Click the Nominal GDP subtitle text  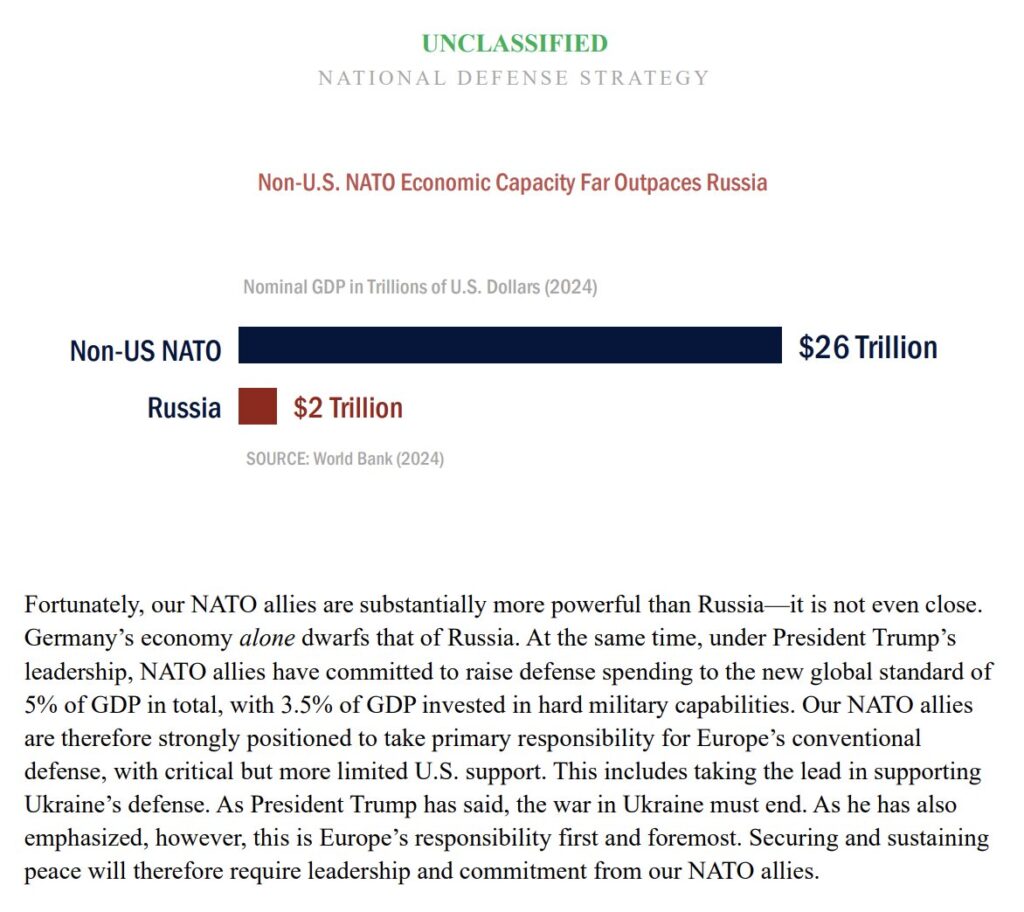(x=420, y=287)
